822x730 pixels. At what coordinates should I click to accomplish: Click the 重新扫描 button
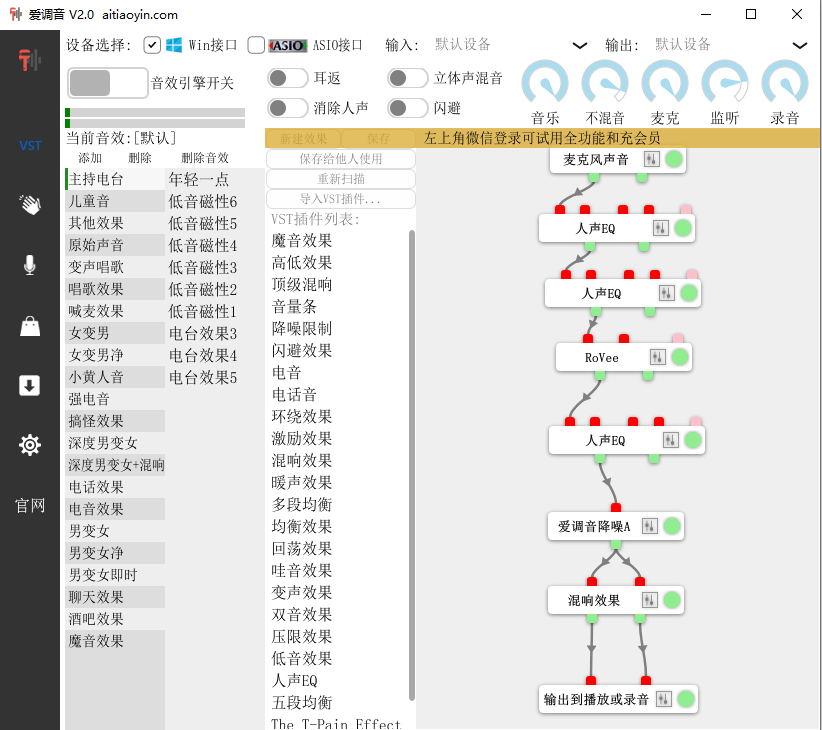(x=341, y=179)
